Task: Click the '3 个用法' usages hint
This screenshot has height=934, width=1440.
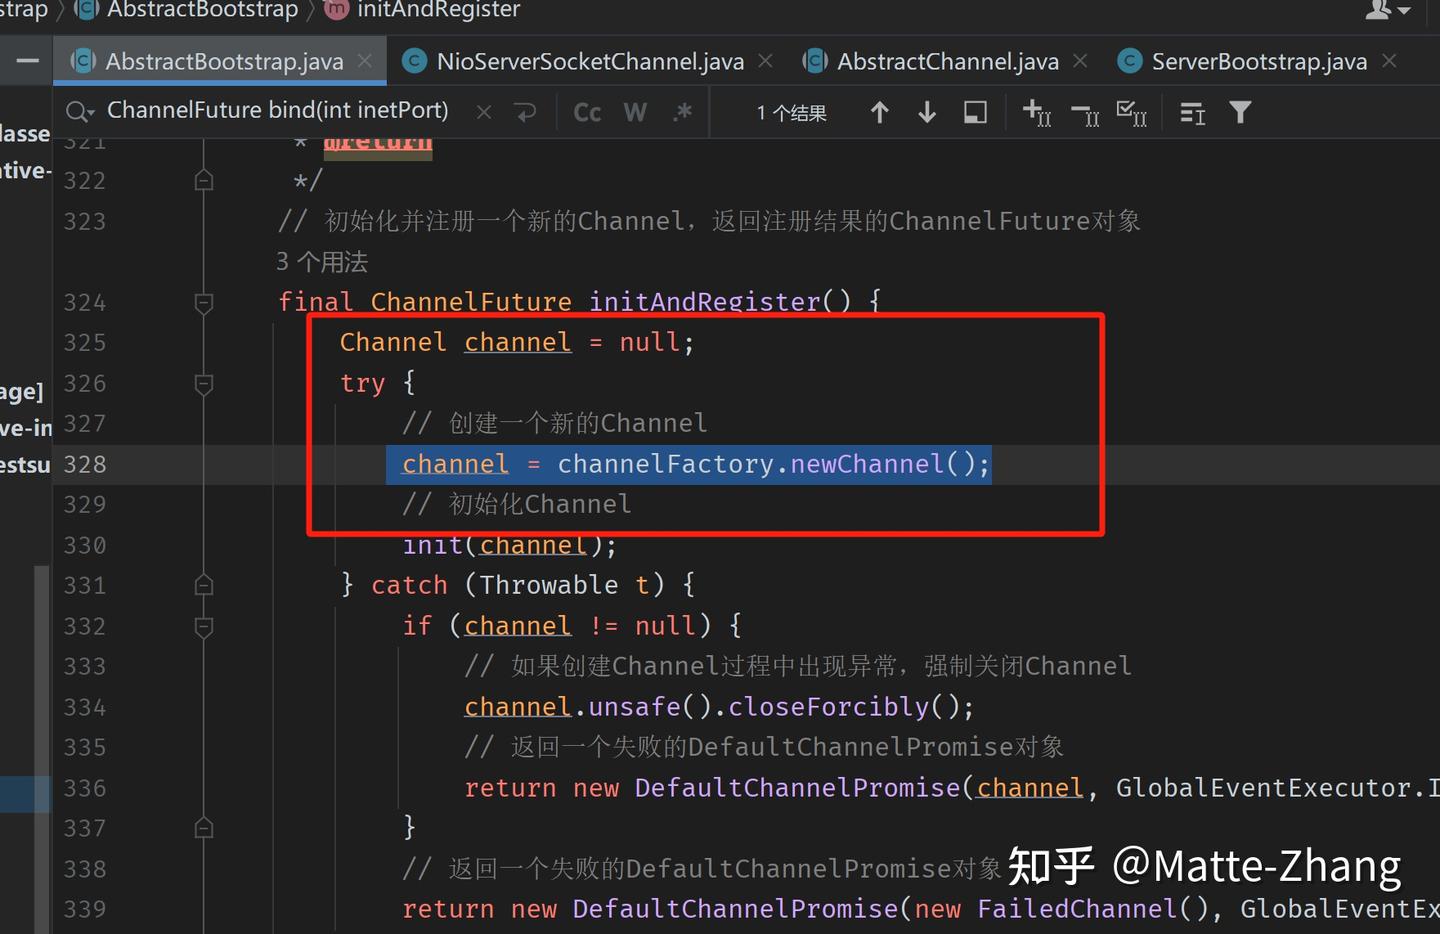Action: point(322,262)
